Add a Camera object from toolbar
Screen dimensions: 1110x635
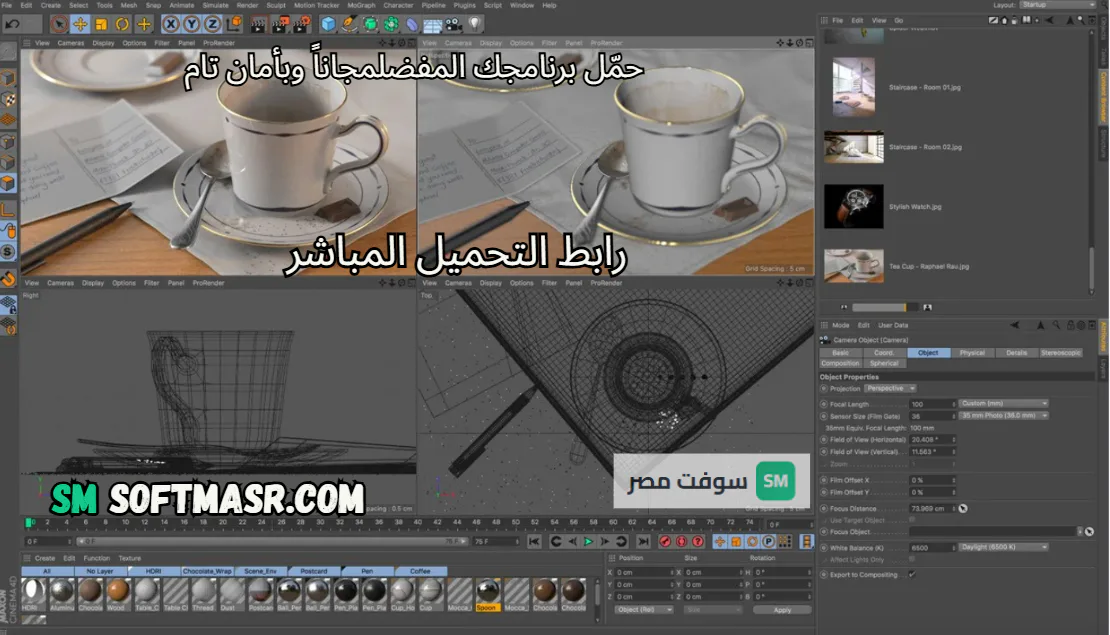454,25
